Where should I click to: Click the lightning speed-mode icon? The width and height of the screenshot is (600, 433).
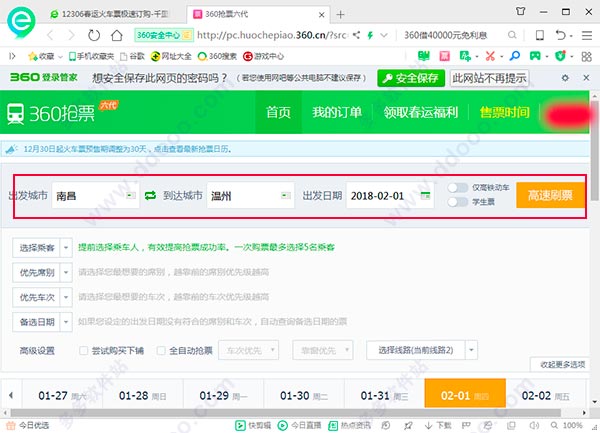pyautogui.click(x=370, y=35)
